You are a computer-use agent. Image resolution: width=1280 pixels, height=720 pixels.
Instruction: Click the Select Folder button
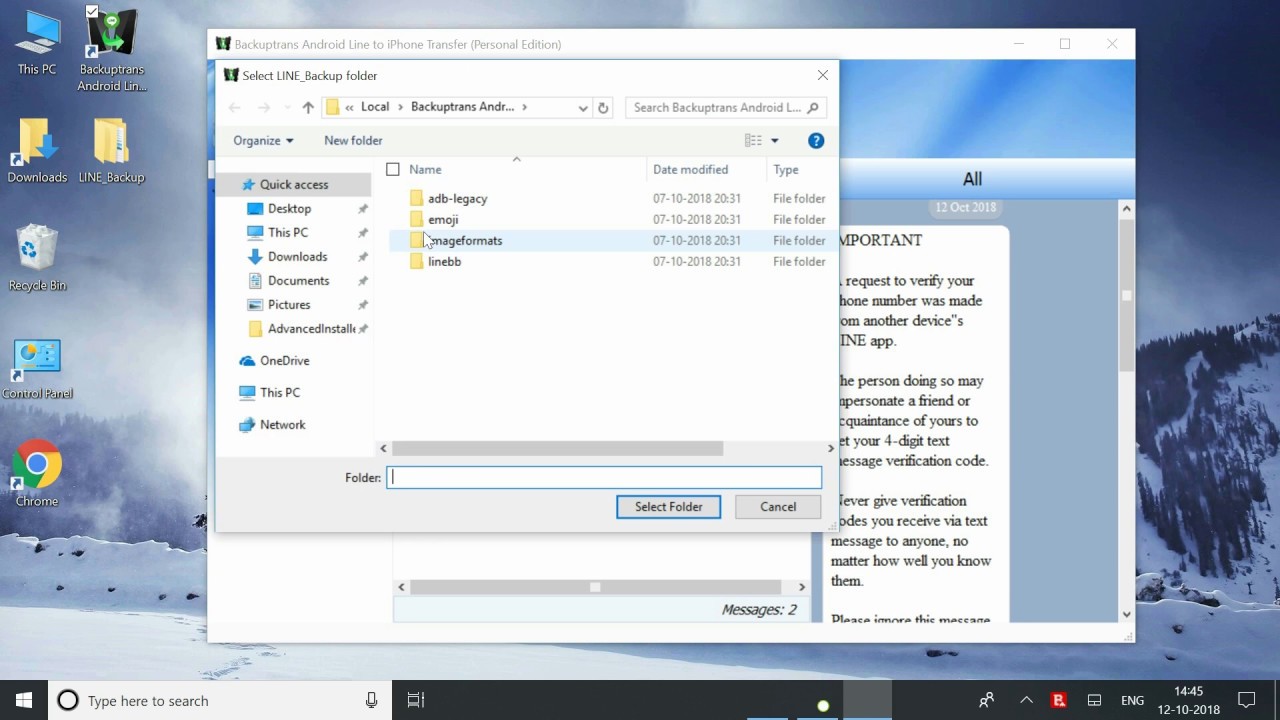[x=668, y=507]
